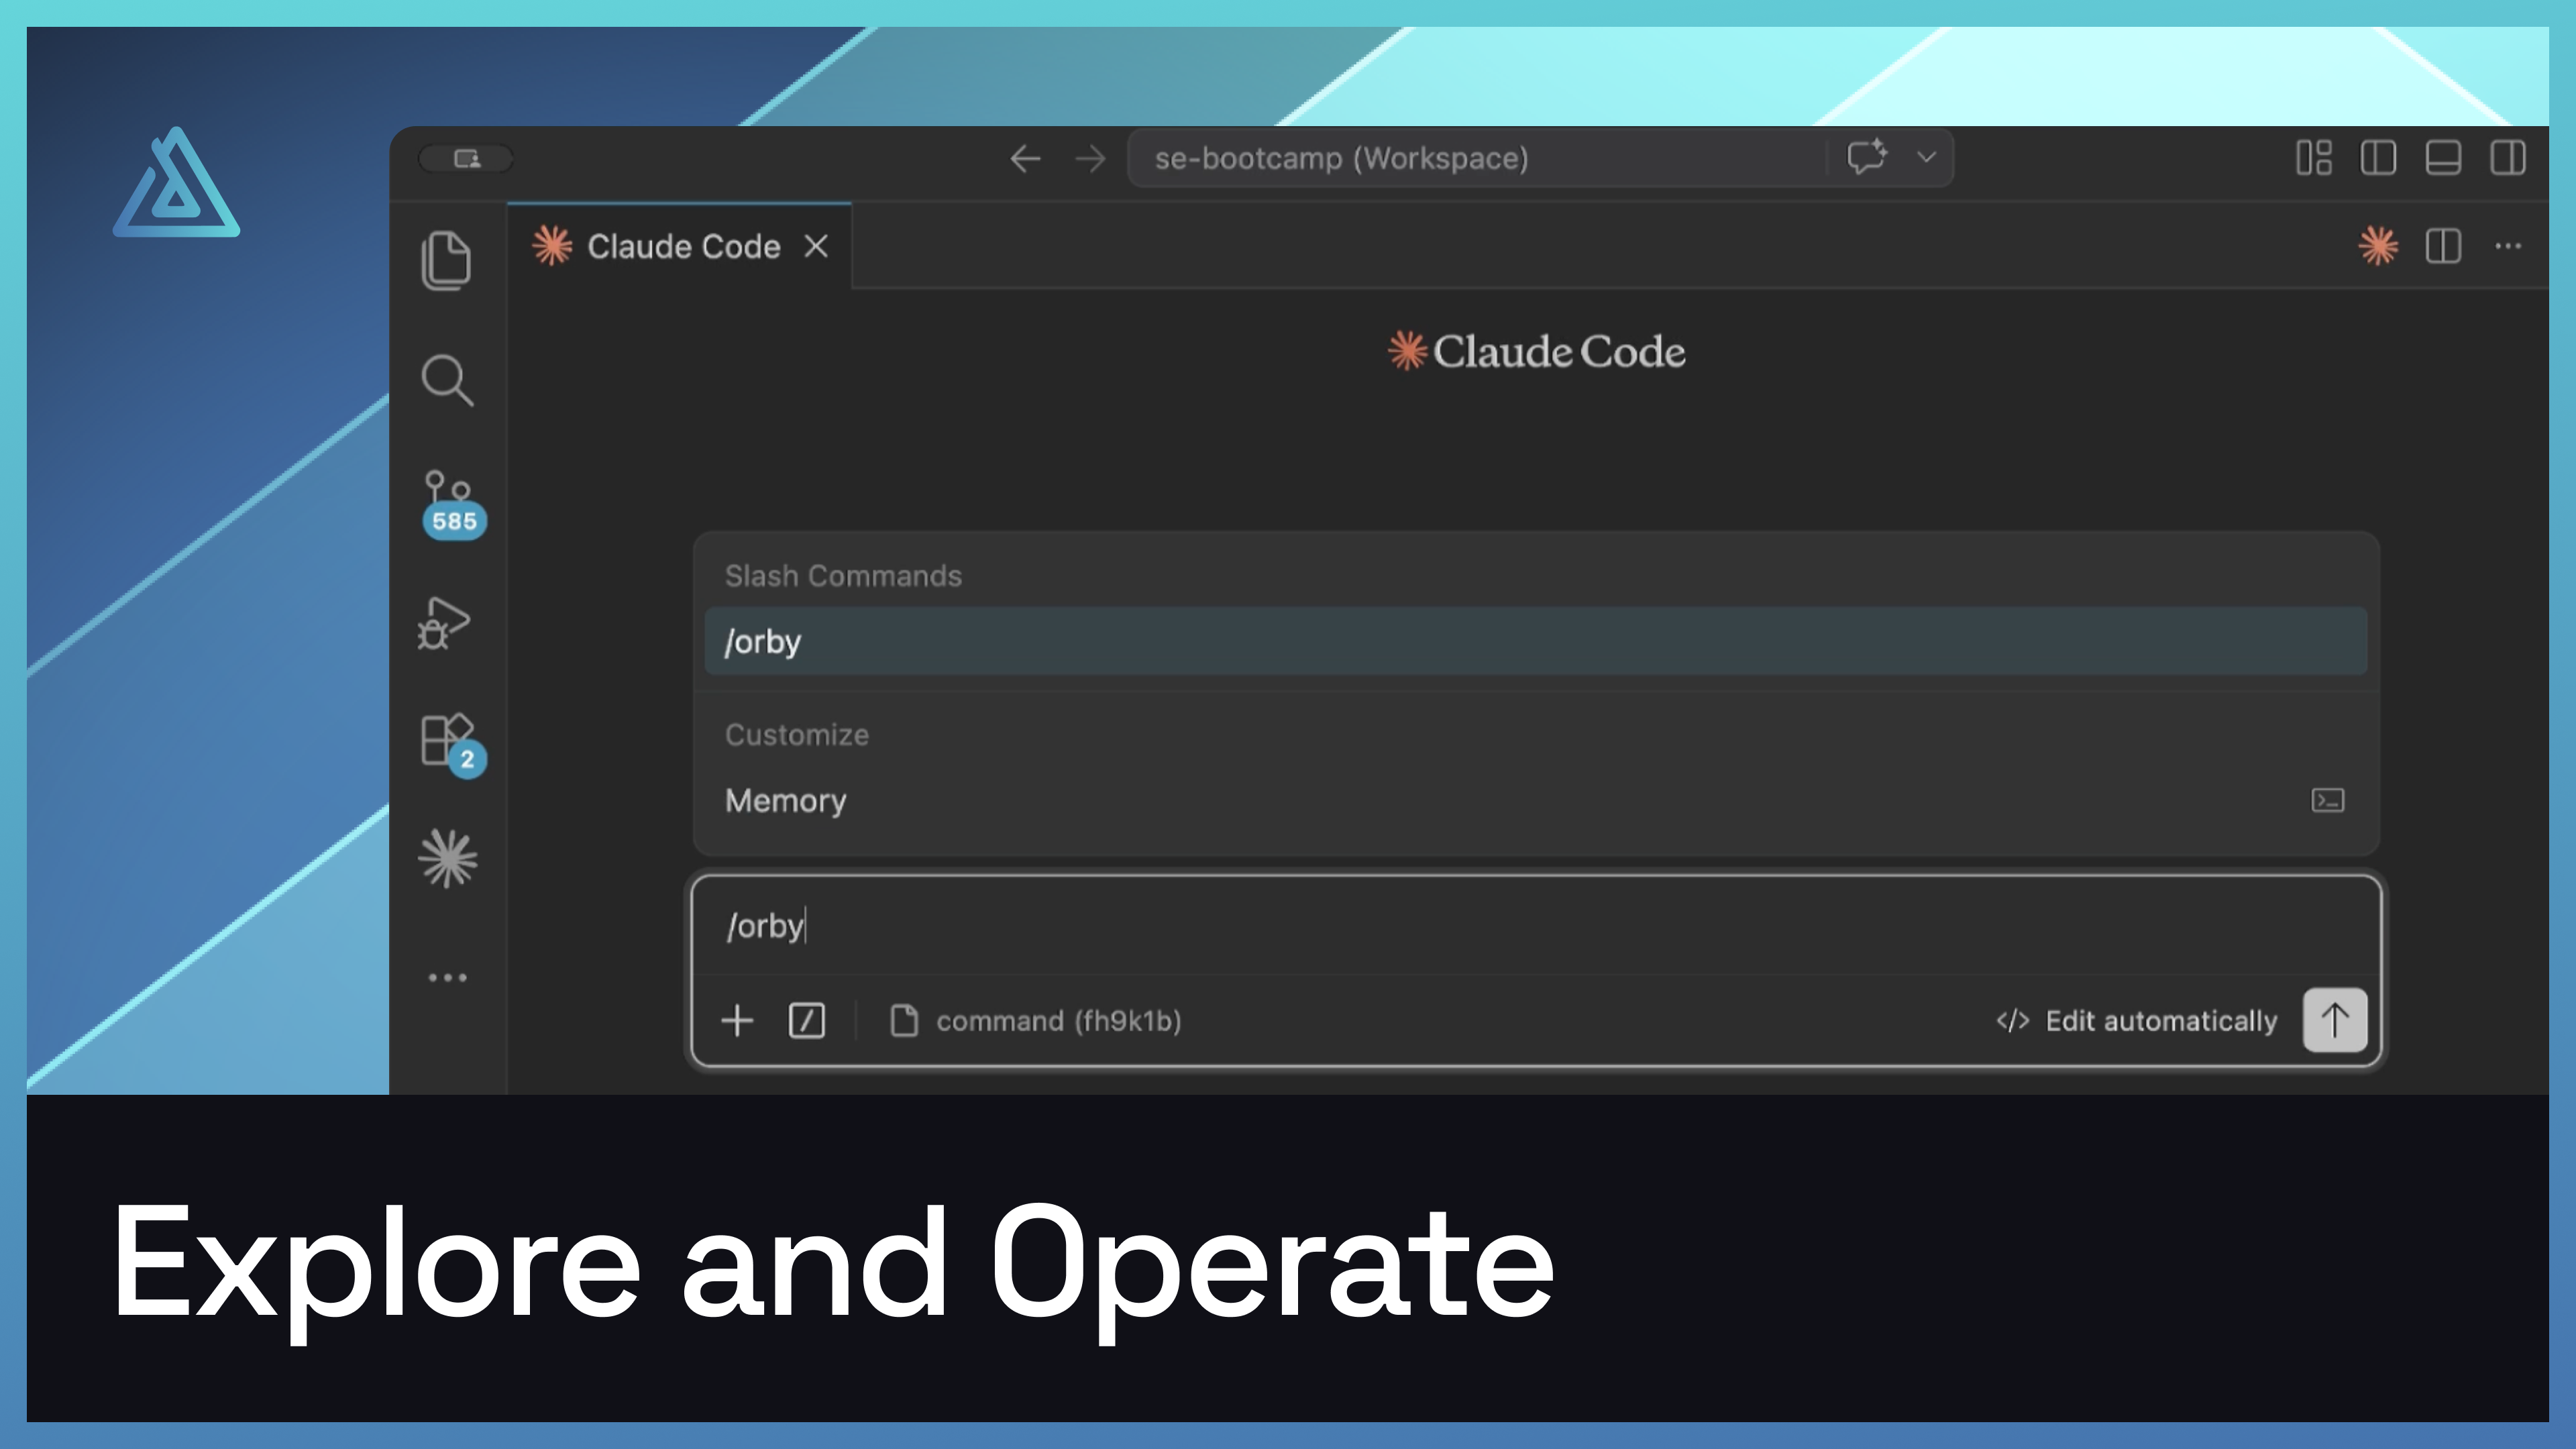The height and width of the screenshot is (1449, 2576).
Task: Open the Search sidebar icon
Action: 446,381
